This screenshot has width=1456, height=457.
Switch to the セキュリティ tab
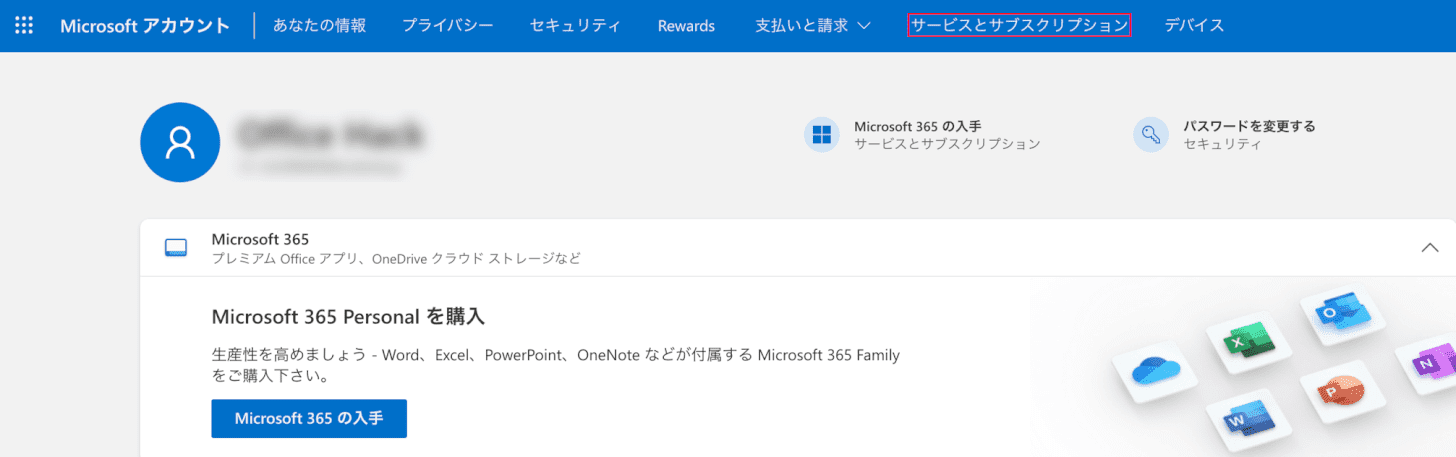pos(575,26)
